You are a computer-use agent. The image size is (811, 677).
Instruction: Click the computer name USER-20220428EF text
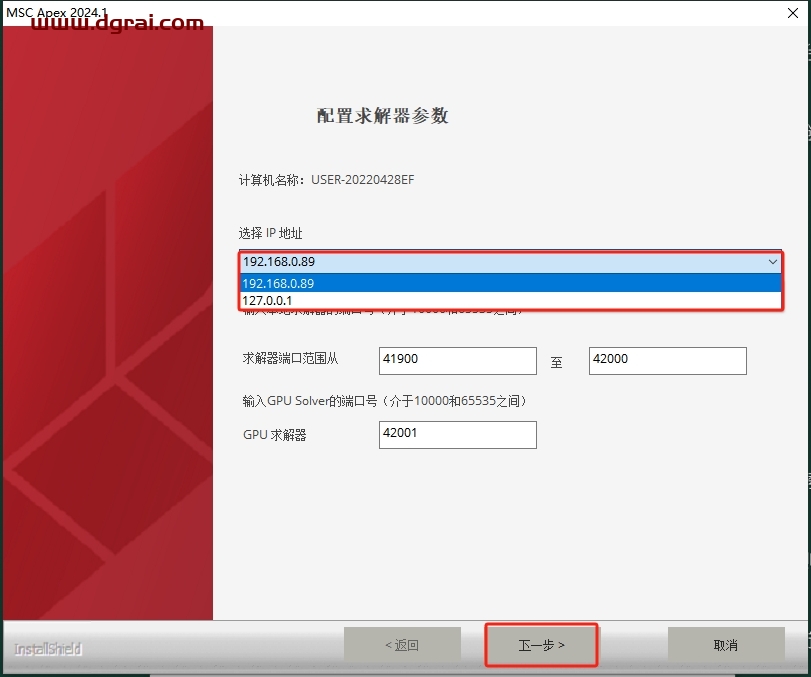363,179
